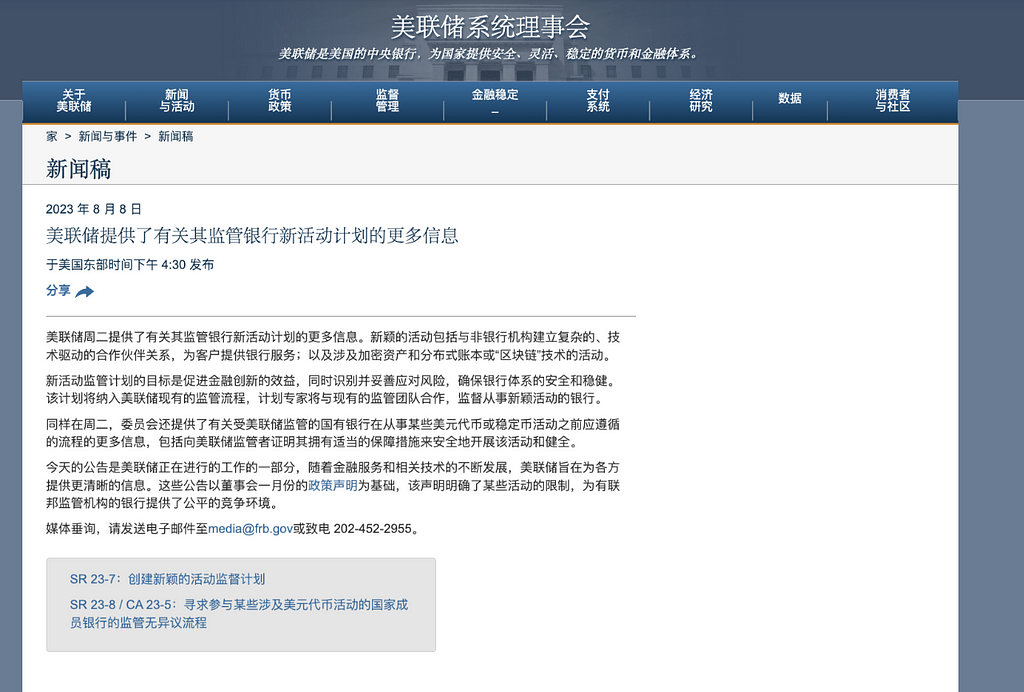
Task: Open the 经济研究 menu
Action: pyautogui.click(x=701, y=101)
